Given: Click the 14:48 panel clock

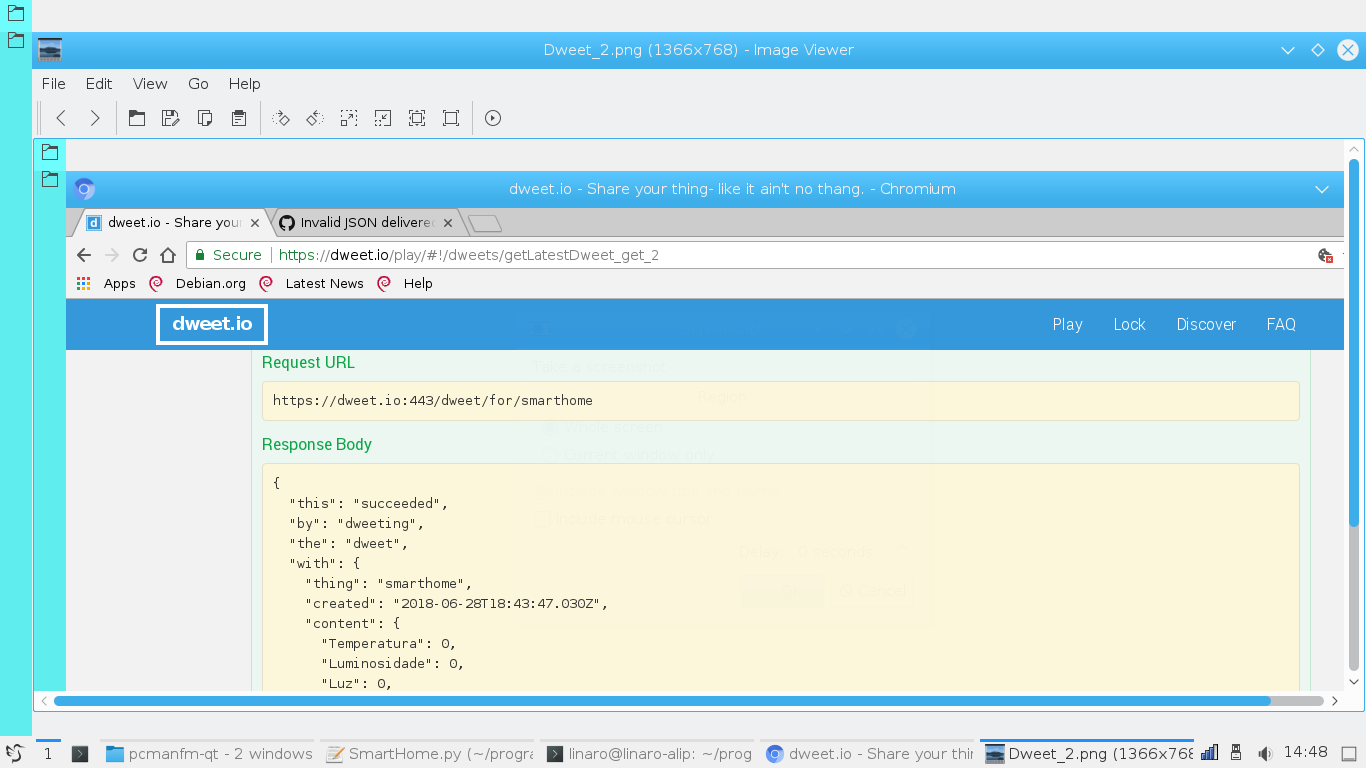Looking at the screenshot, I should click(1305, 753).
